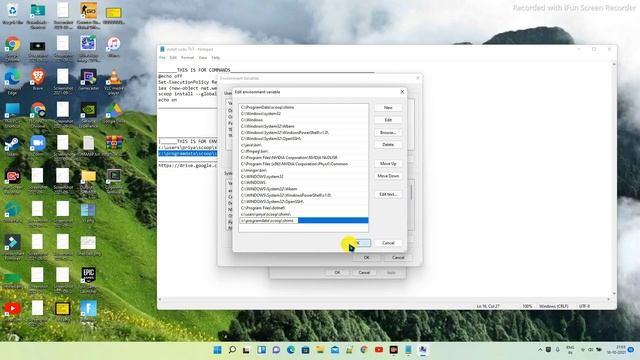Image resolution: width=640 pixels, height=360 pixels.
Task: Cancel the Edit environment variable dialog
Action: click(388, 243)
